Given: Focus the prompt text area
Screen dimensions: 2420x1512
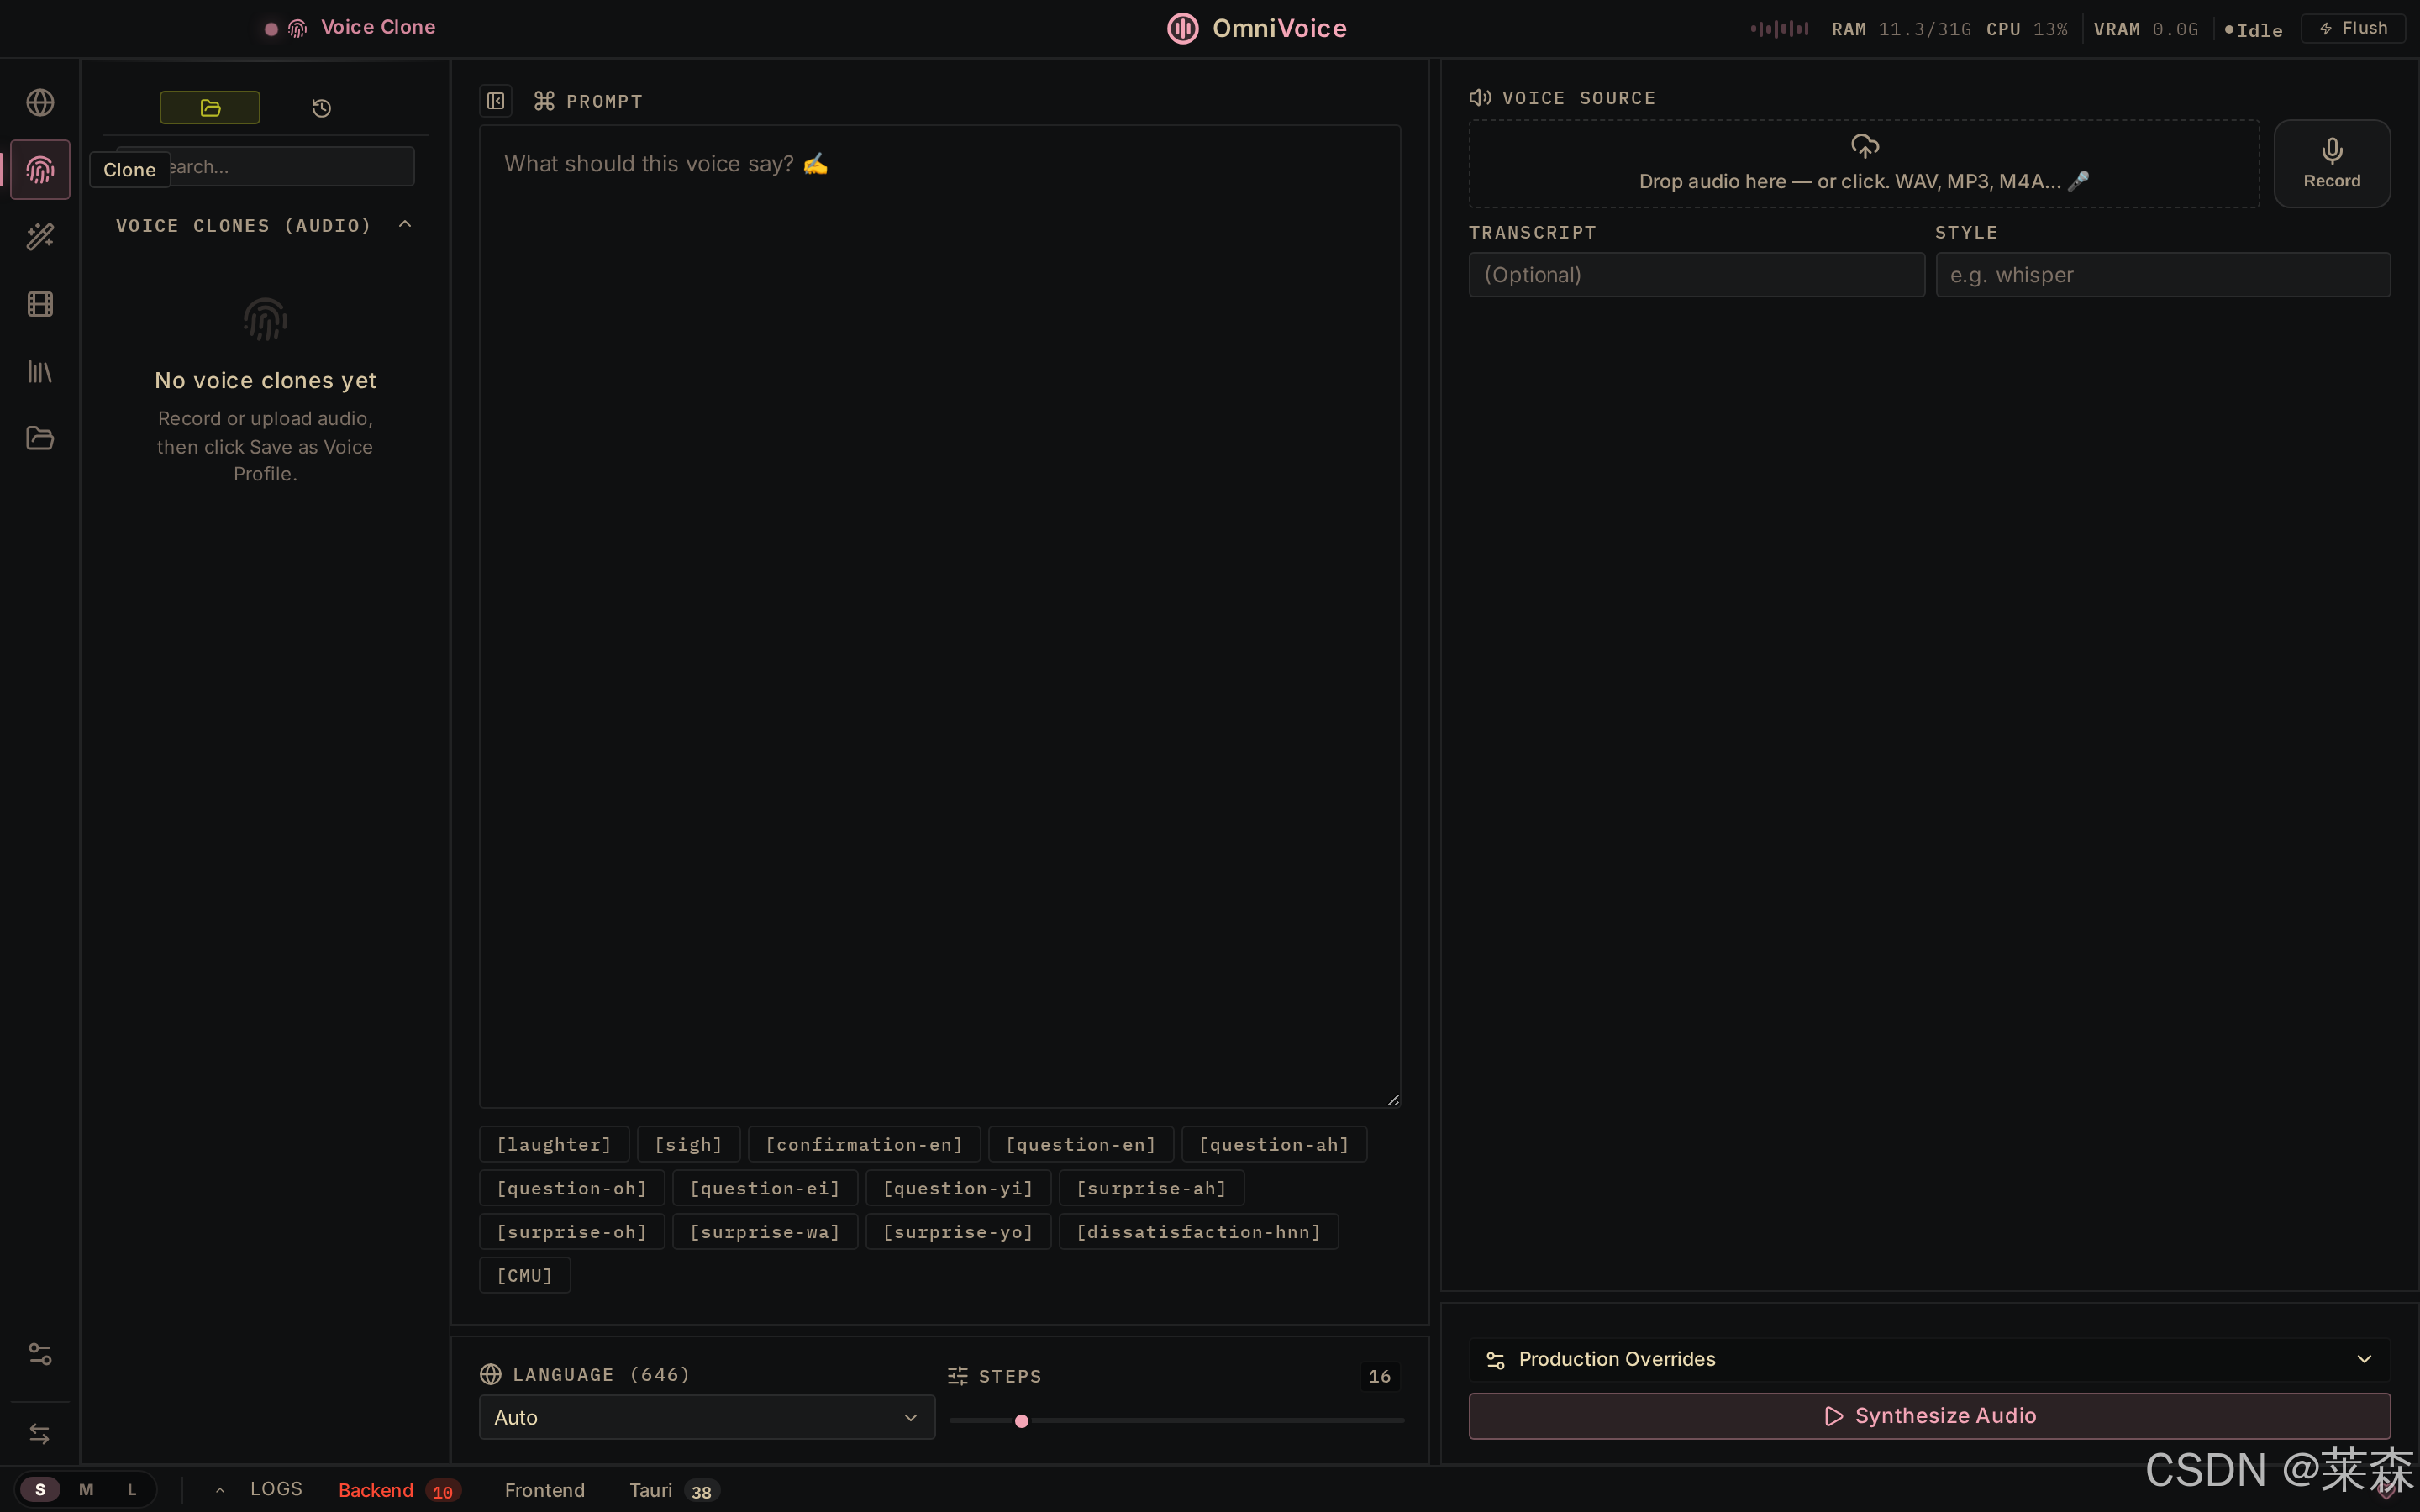Looking at the screenshot, I should click(x=940, y=616).
